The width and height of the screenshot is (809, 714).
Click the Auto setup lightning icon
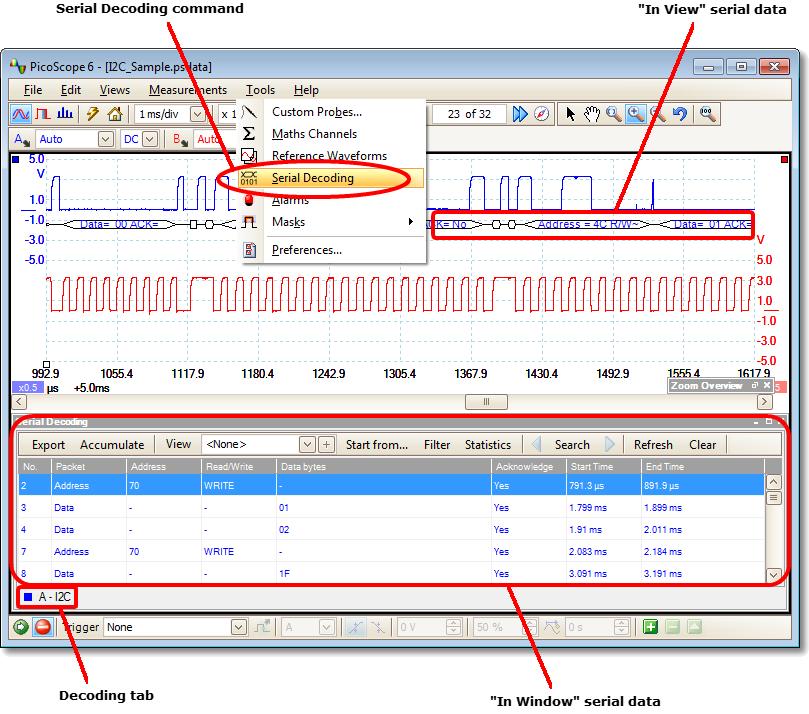[93, 113]
